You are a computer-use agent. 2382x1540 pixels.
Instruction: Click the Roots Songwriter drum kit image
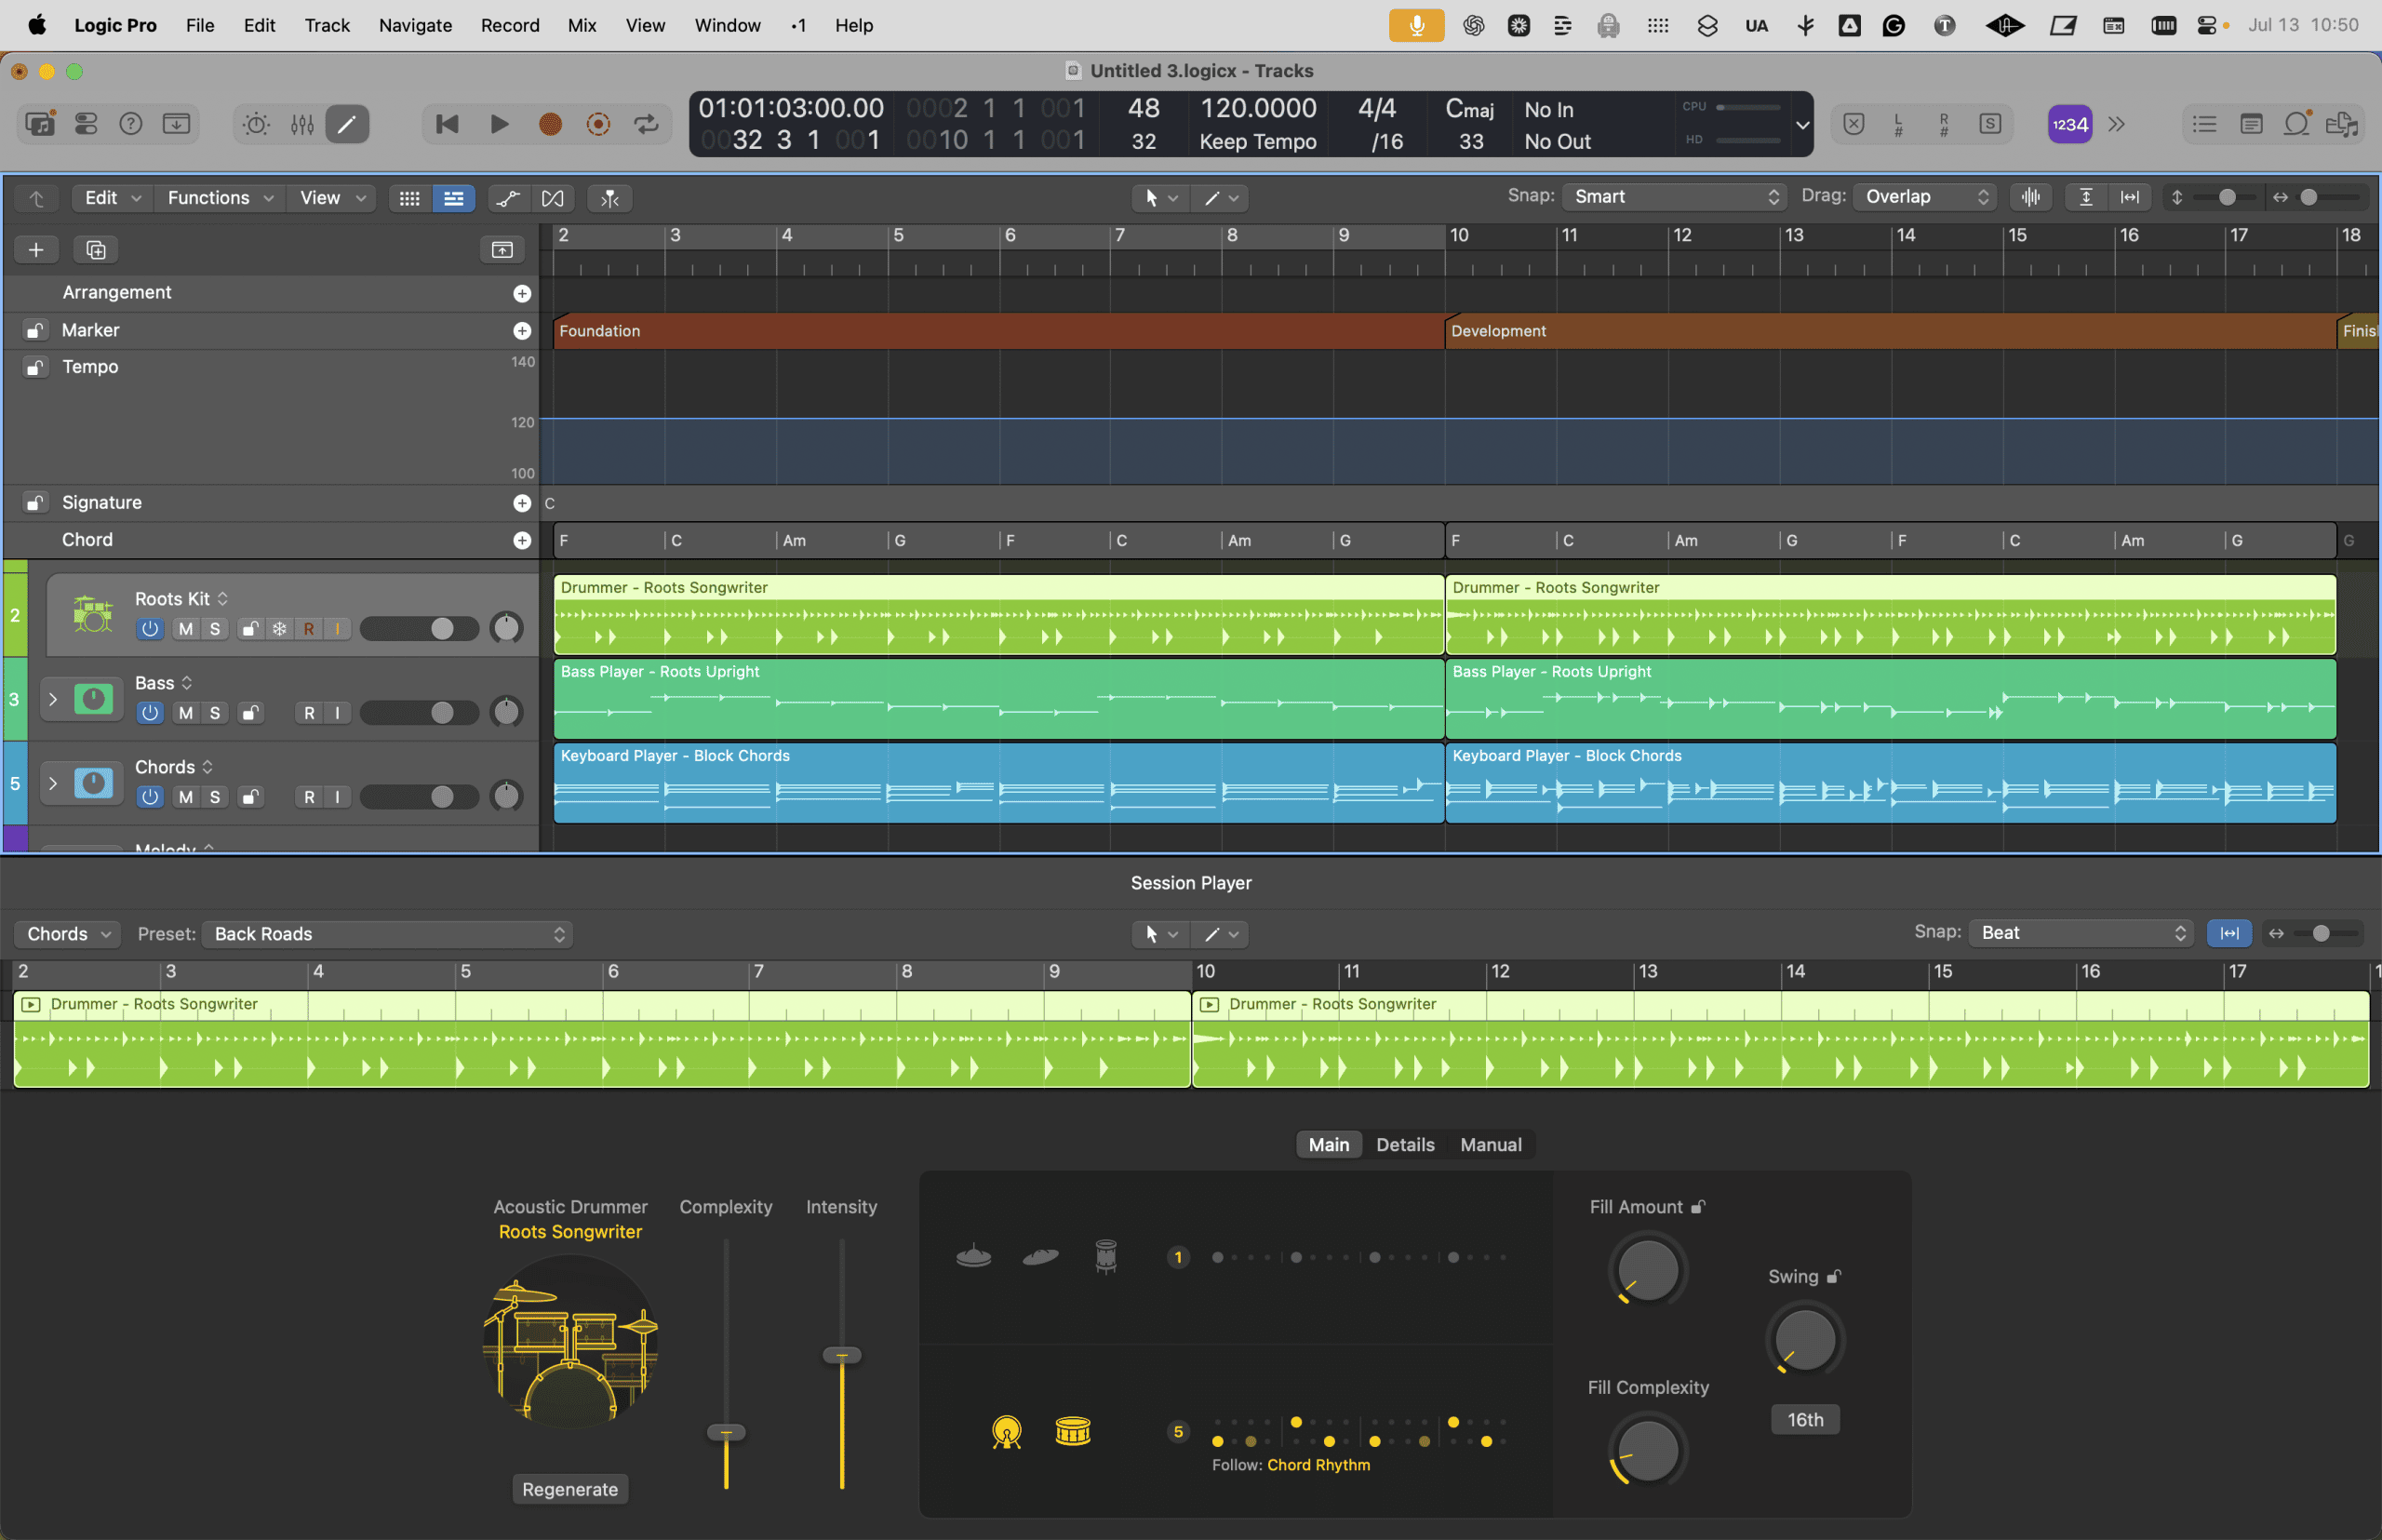[570, 1342]
